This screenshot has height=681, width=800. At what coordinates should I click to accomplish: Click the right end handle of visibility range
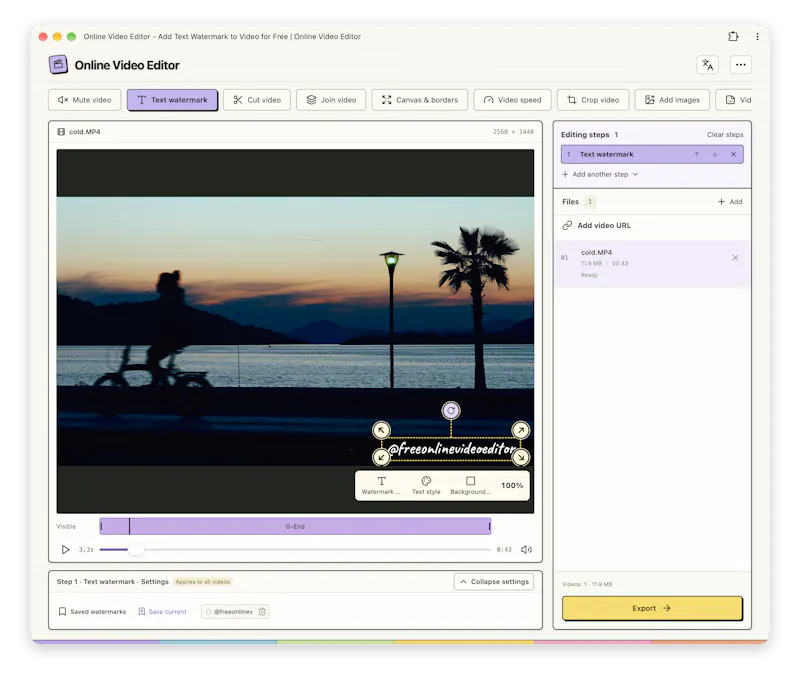click(x=489, y=526)
